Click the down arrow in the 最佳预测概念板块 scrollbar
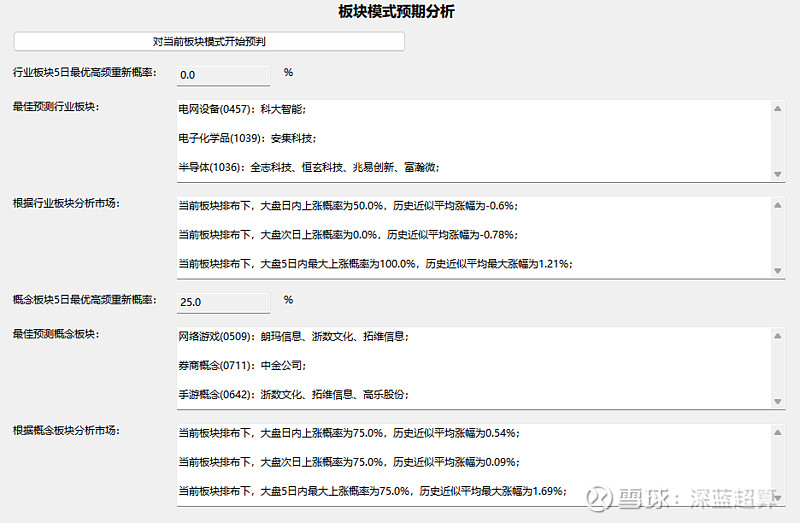The image size is (800, 523). pos(778,401)
